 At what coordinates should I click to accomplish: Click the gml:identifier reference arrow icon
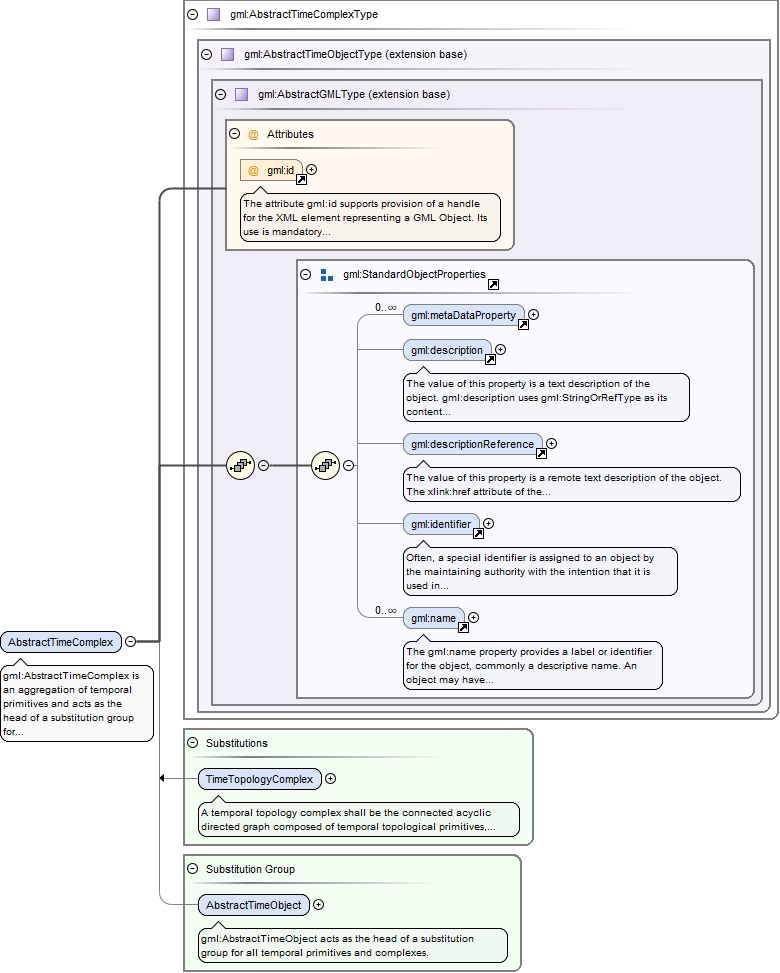click(478, 534)
